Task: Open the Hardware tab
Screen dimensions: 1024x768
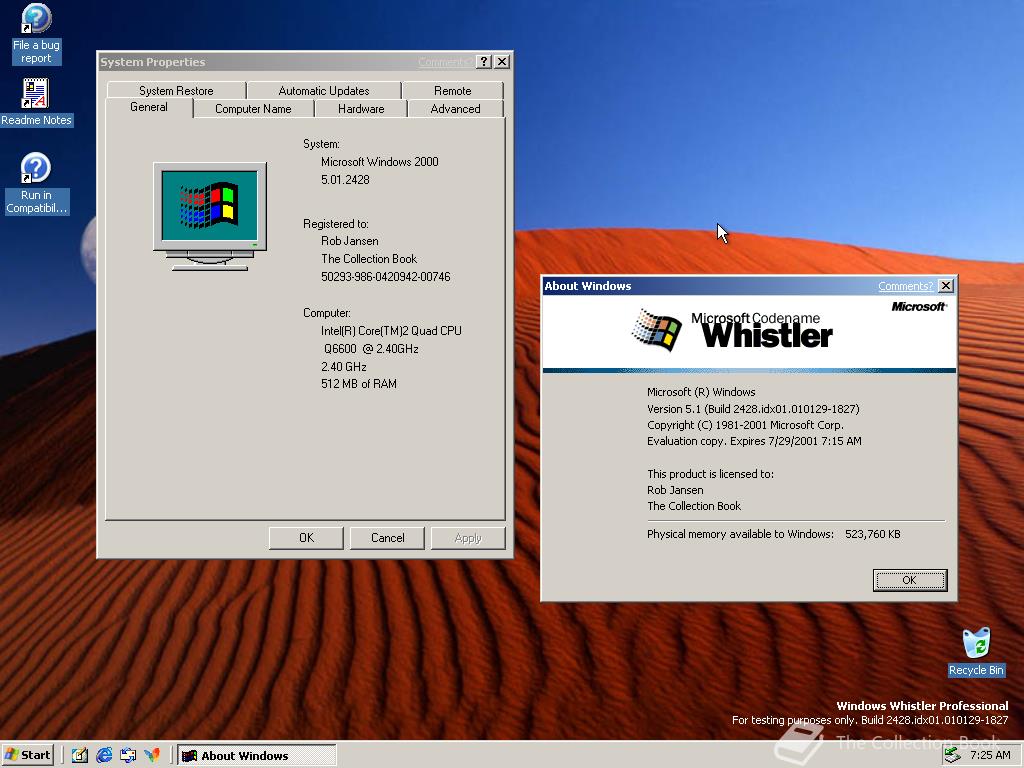Action: 361,108
